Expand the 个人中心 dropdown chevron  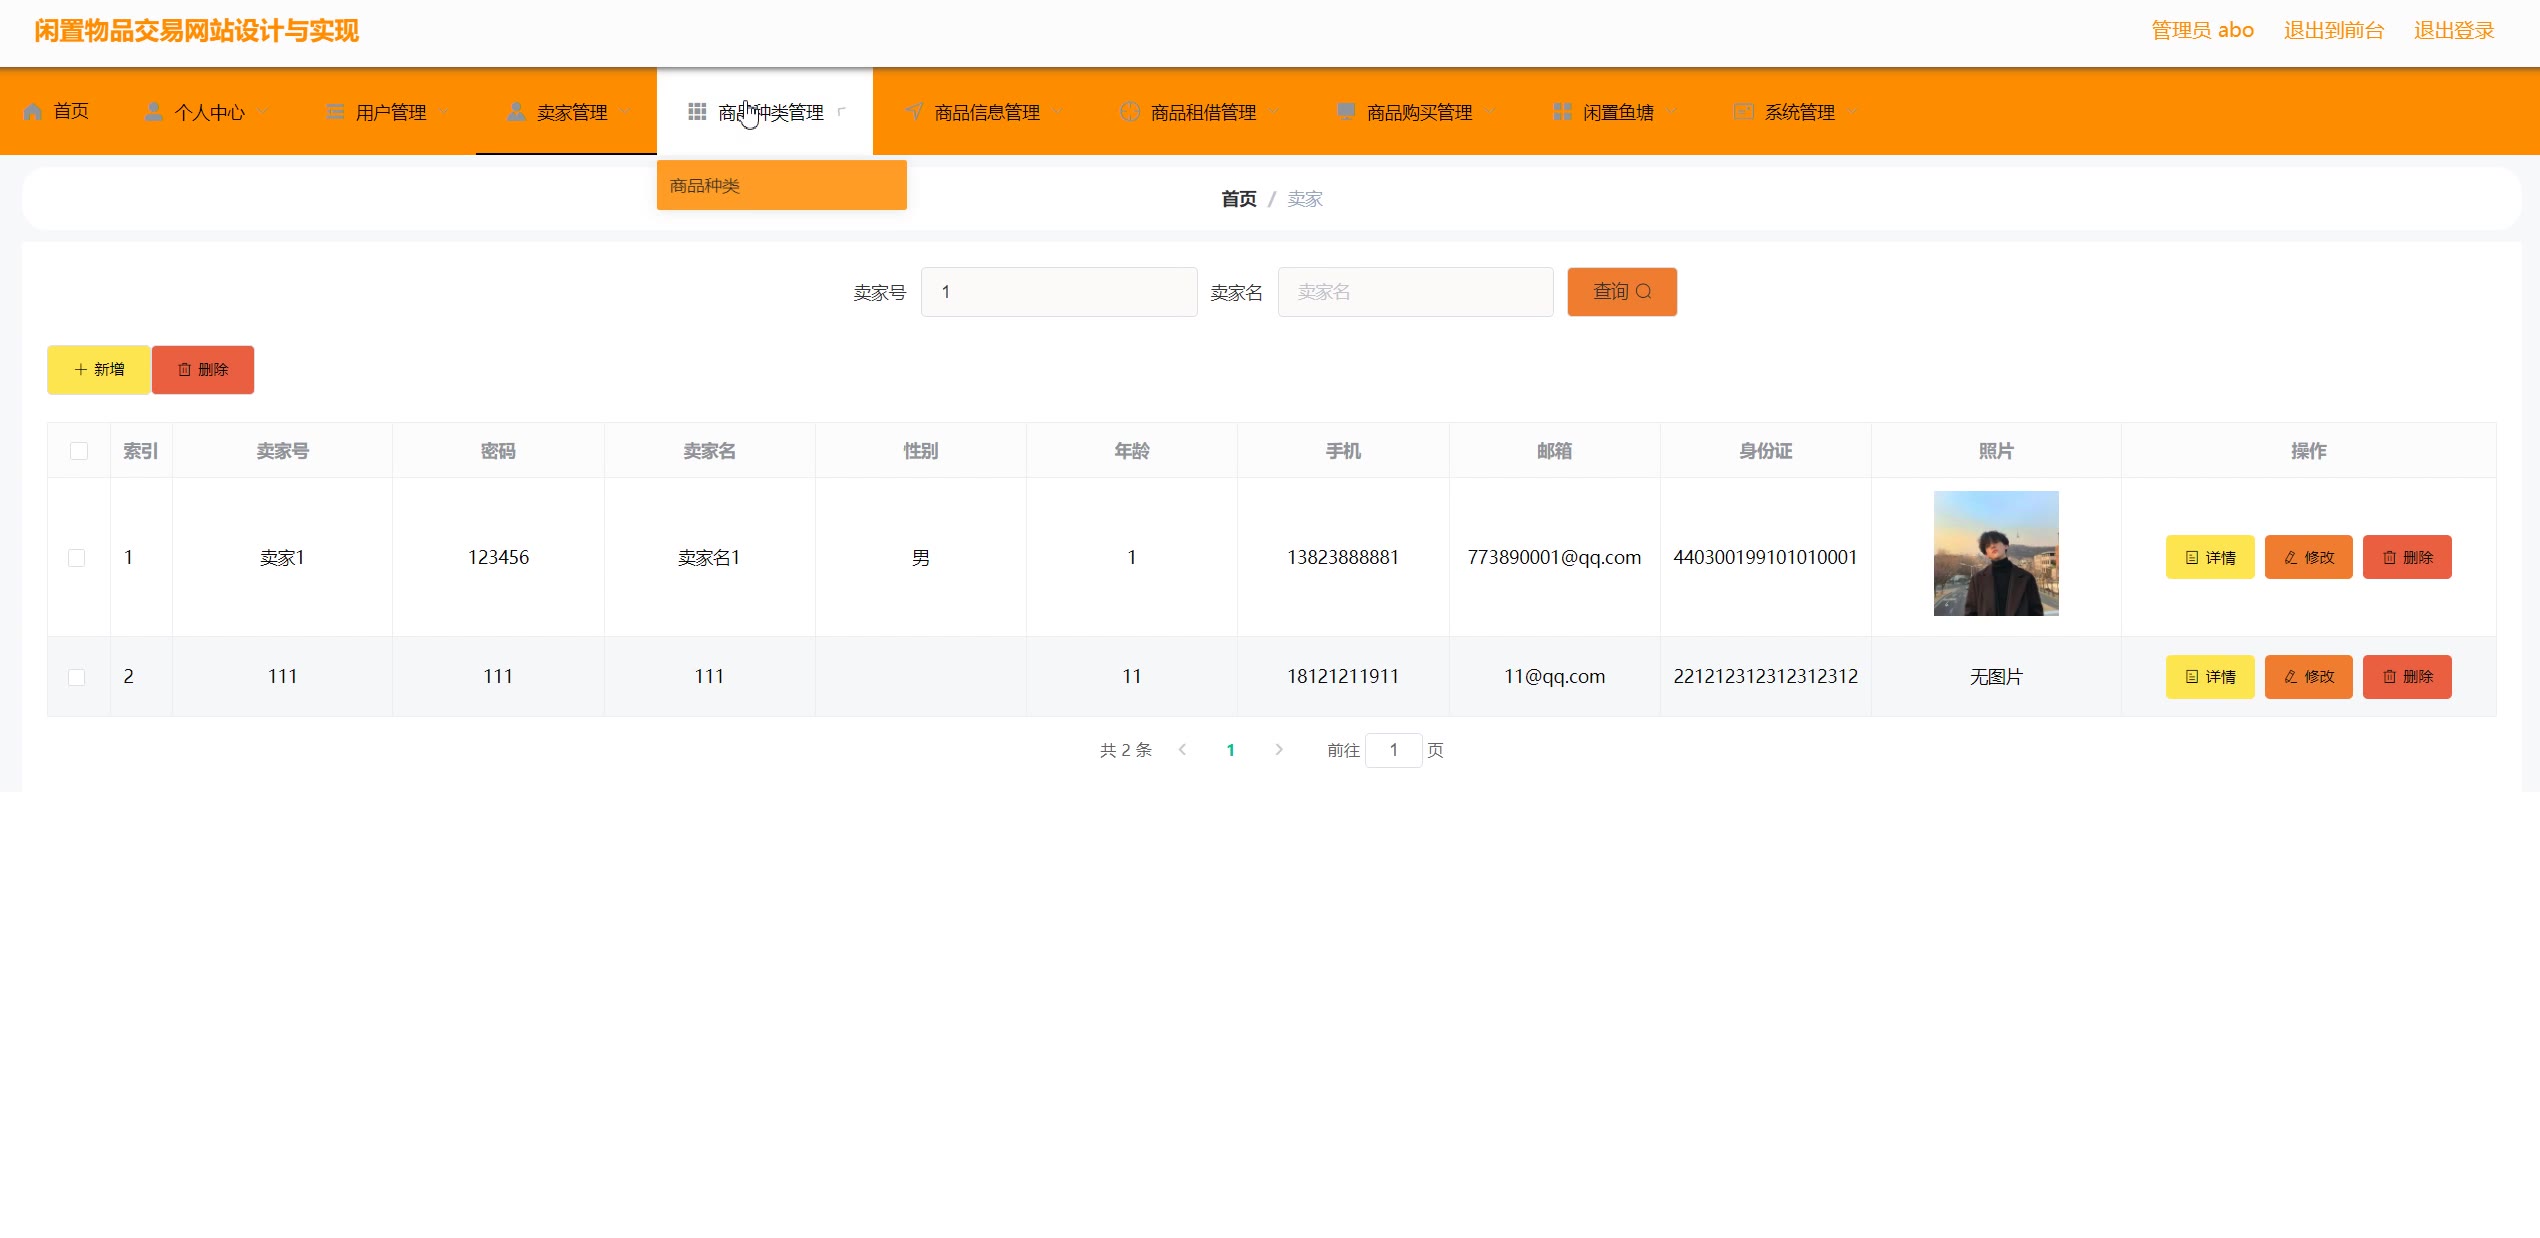[263, 112]
